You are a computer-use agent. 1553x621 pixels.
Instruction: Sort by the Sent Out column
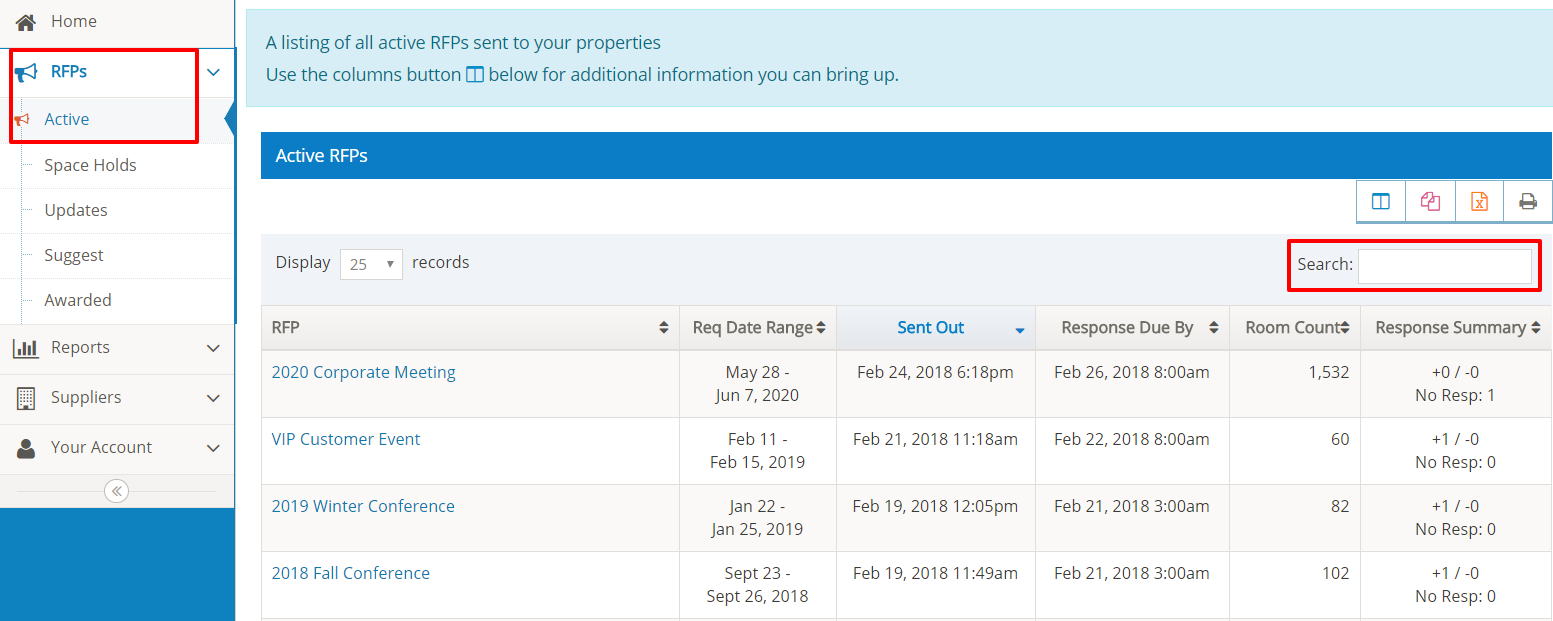click(931, 327)
